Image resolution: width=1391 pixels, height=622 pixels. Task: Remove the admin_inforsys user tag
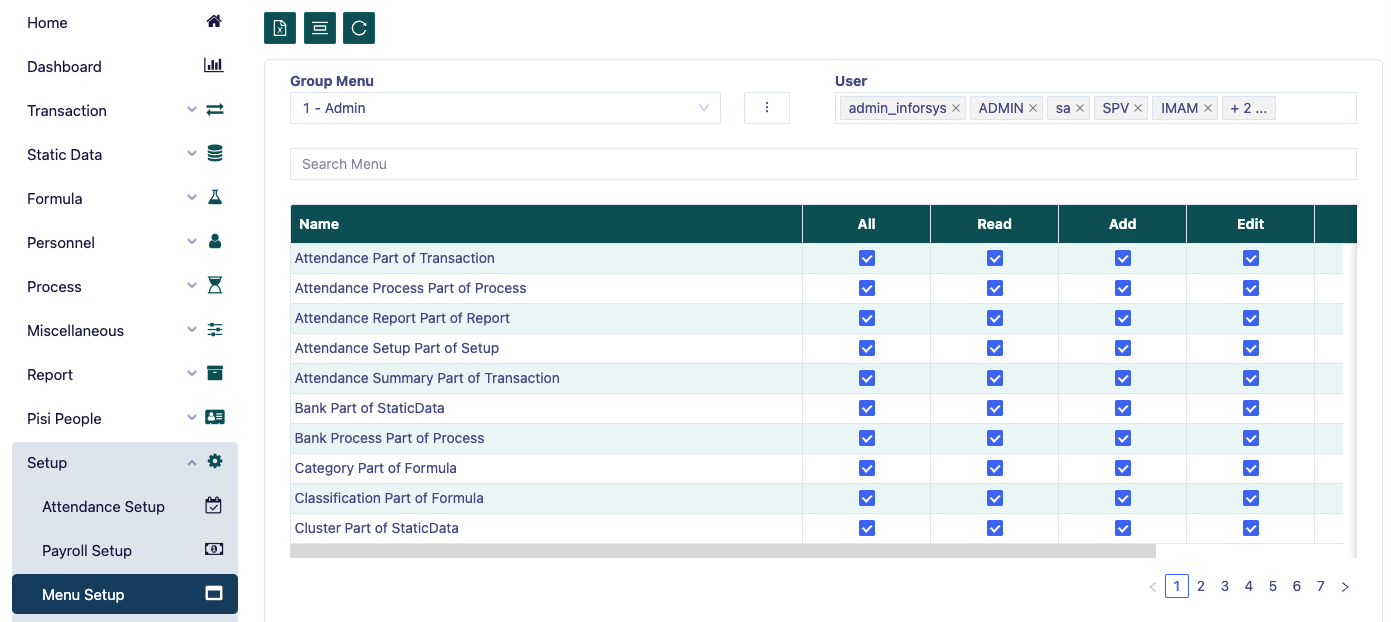pyautogui.click(x=956, y=108)
